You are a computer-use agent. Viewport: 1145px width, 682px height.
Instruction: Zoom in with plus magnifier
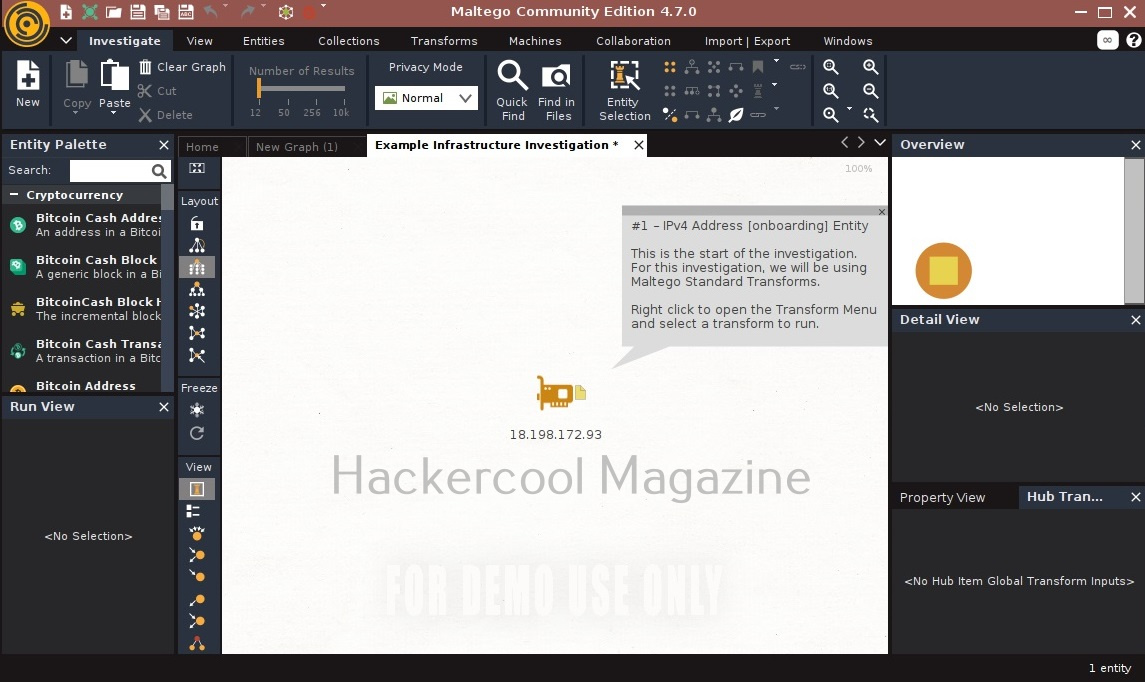click(870, 67)
